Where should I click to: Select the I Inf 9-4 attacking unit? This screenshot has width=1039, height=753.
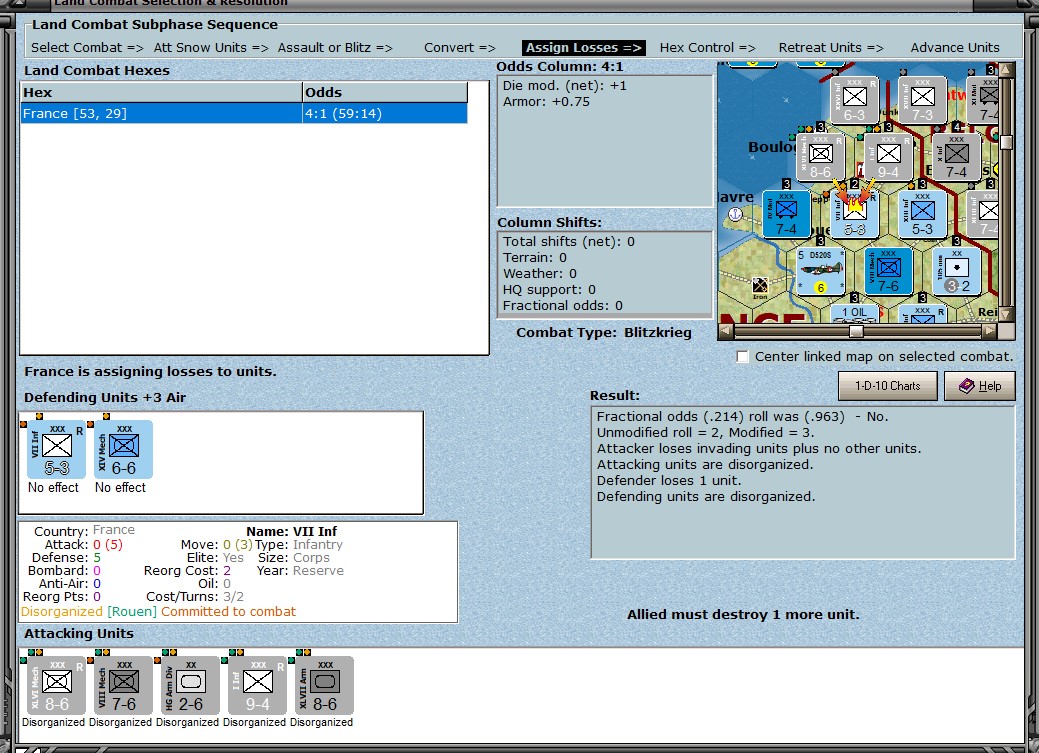click(x=257, y=685)
